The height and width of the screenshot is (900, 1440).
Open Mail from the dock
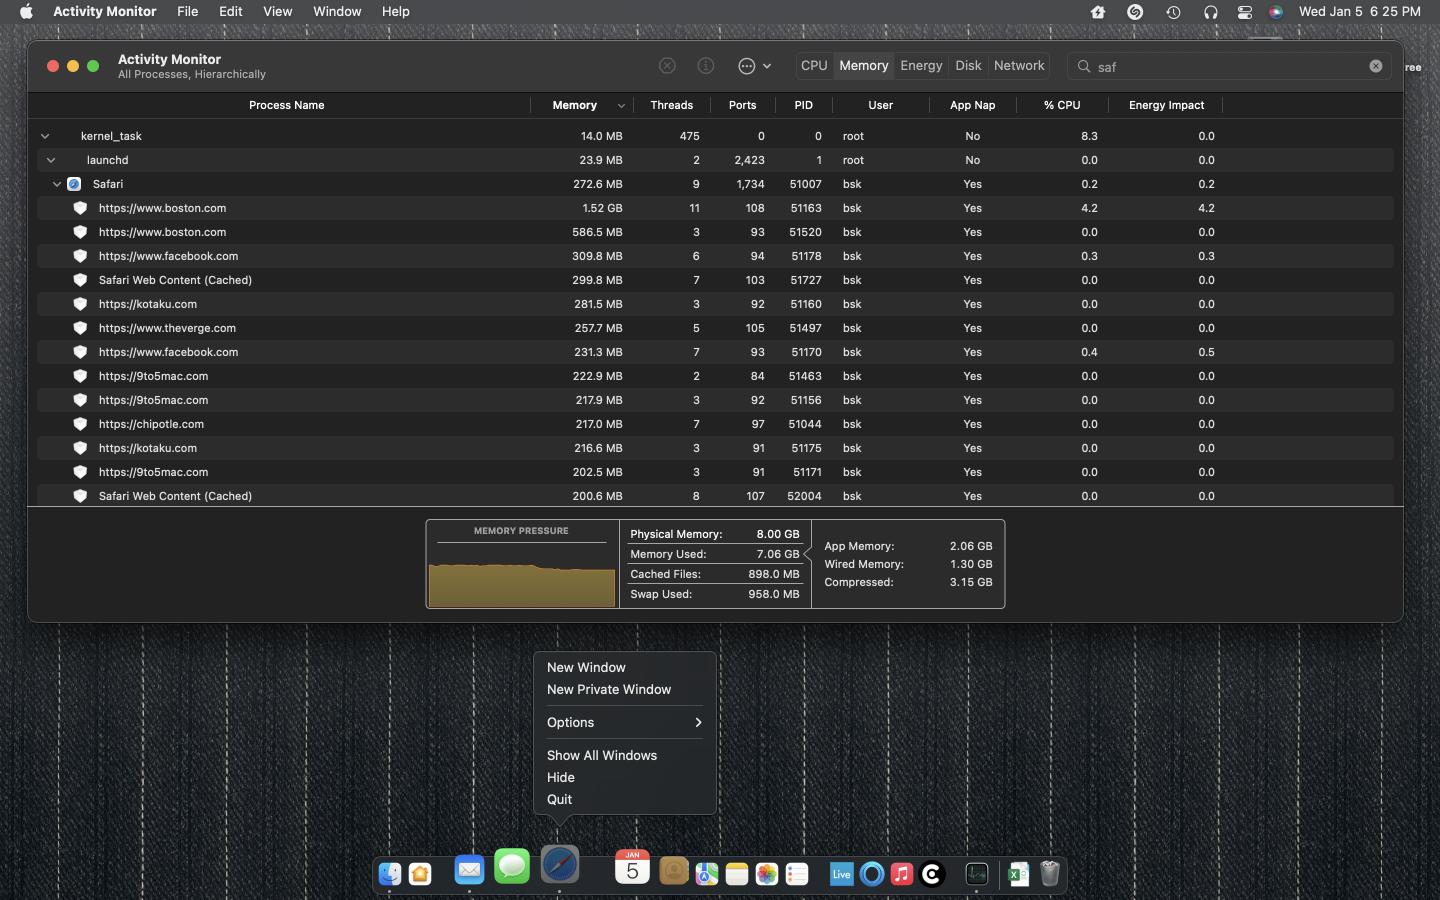pyautogui.click(x=469, y=869)
